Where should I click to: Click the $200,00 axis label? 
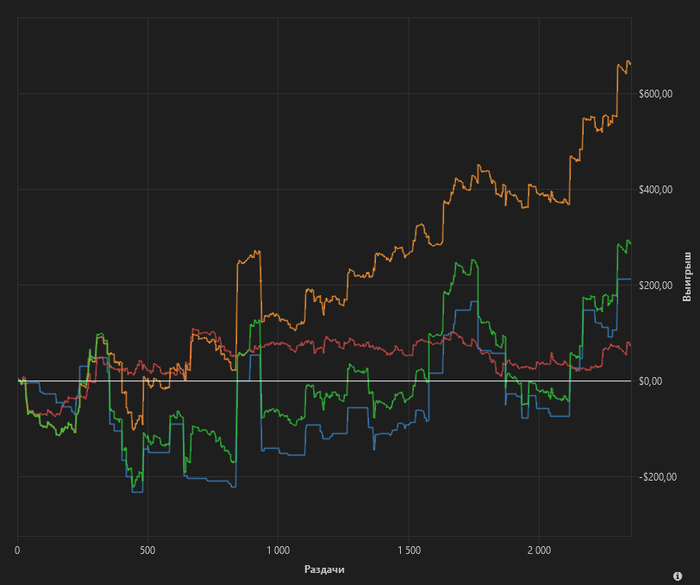(x=655, y=285)
